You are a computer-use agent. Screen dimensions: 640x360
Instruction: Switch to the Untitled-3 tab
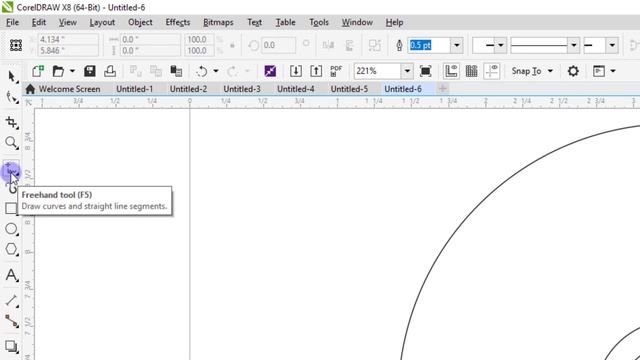click(242, 89)
